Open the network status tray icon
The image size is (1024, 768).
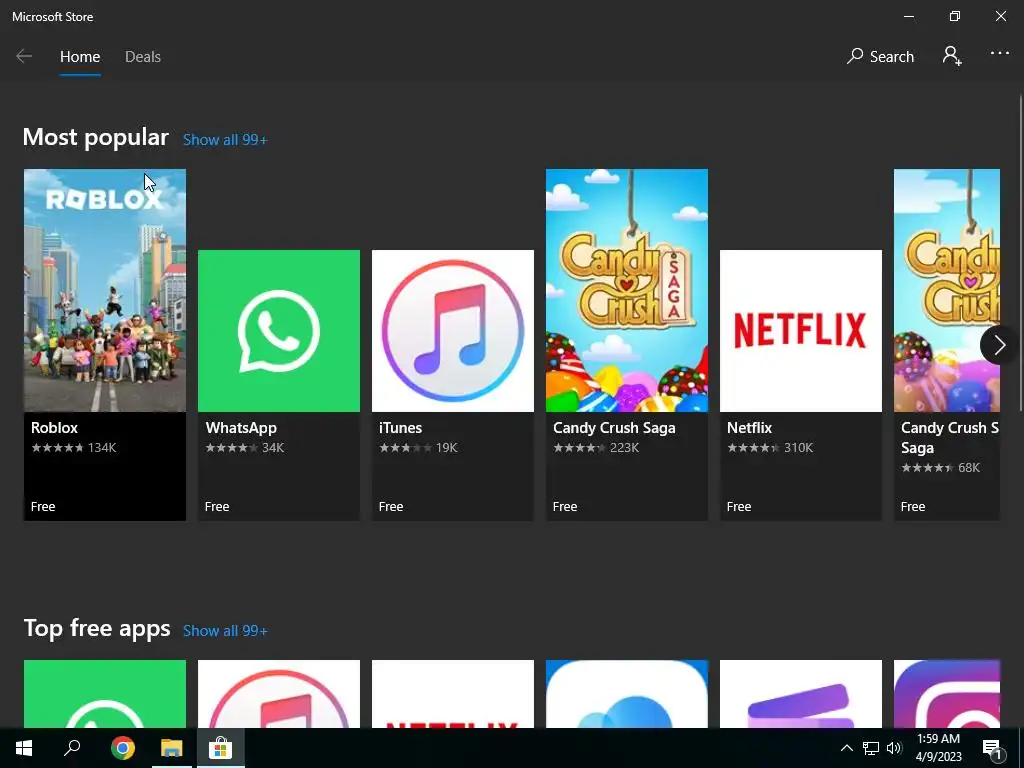tap(871, 748)
